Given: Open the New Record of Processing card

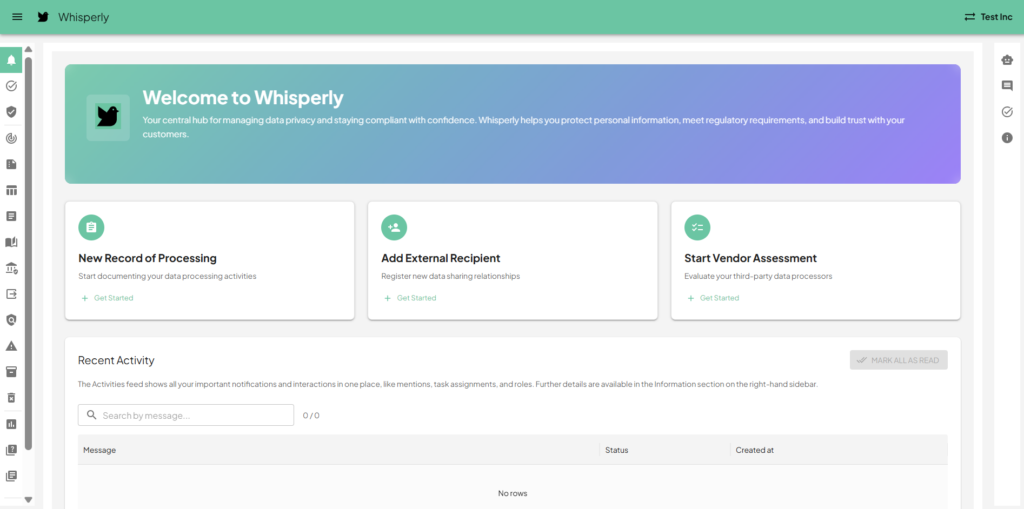Looking at the screenshot, I should pos(210,261).
